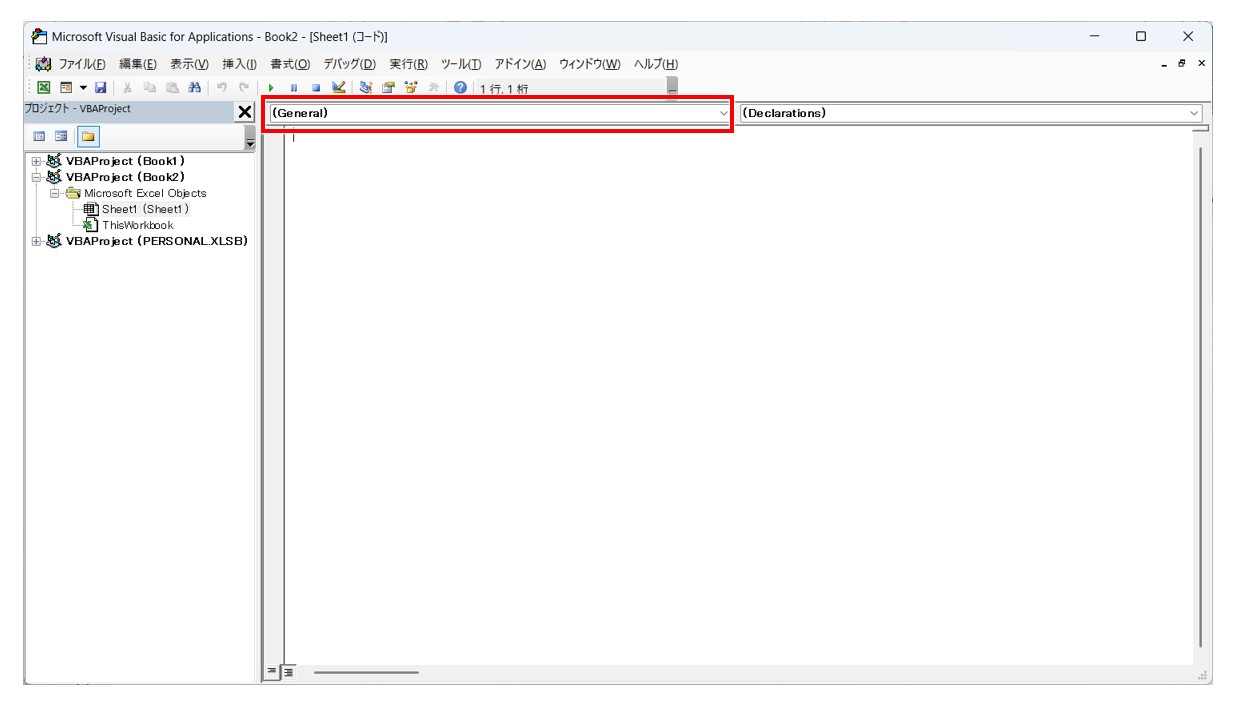Collapse the VBAProject (Book2) tree node
The width and height of the screenshot is (1236, 706).
(36, 177)
